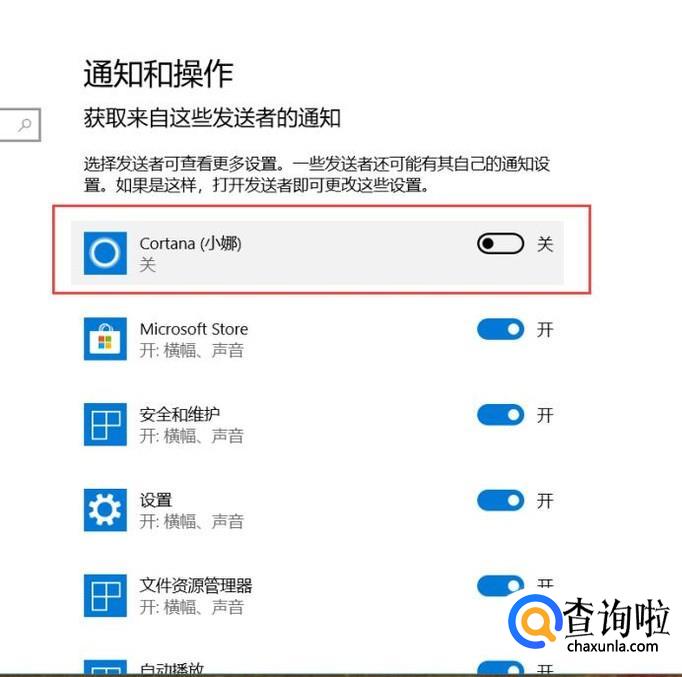Click the 设置 gear icon
Image resolution: width=682 pixels, height=677 pixels.
point(105,510)
